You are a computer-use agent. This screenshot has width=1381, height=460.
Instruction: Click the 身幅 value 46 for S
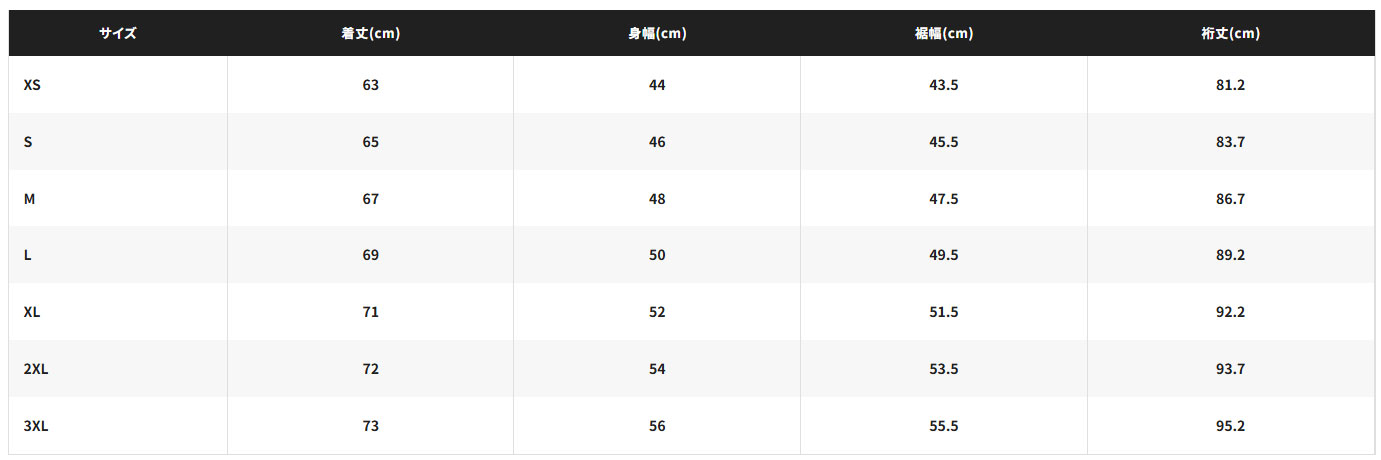click(x=657, y=142)
